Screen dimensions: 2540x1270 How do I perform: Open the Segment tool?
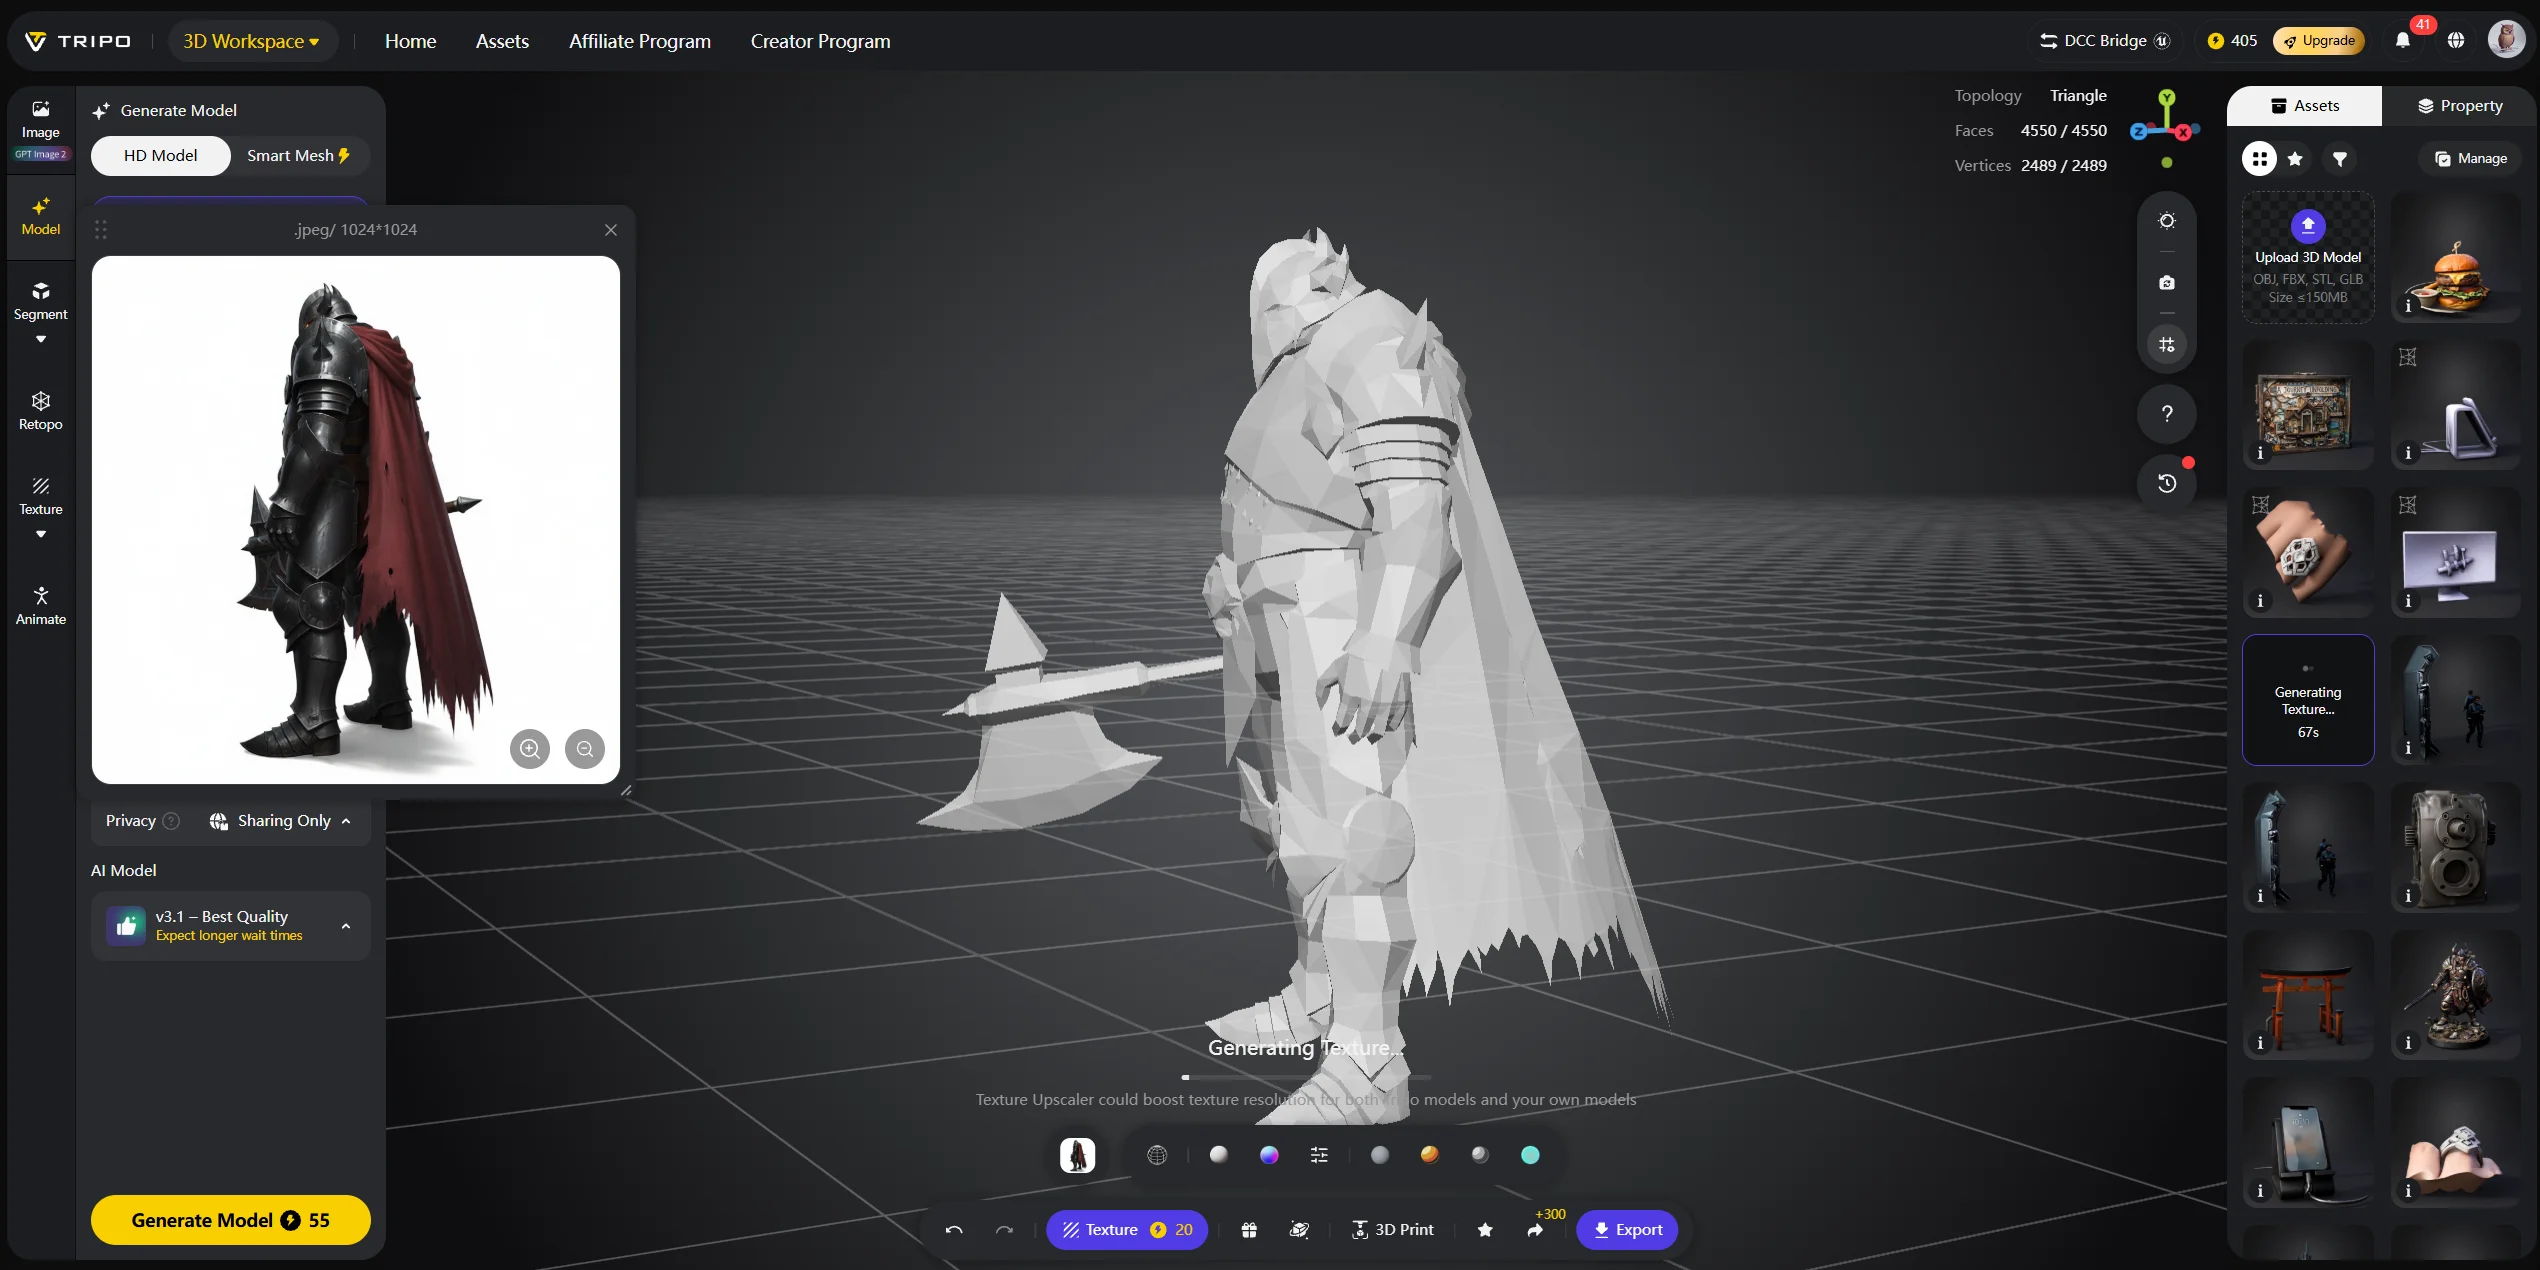pyautogui.click(x=40, y=301)
